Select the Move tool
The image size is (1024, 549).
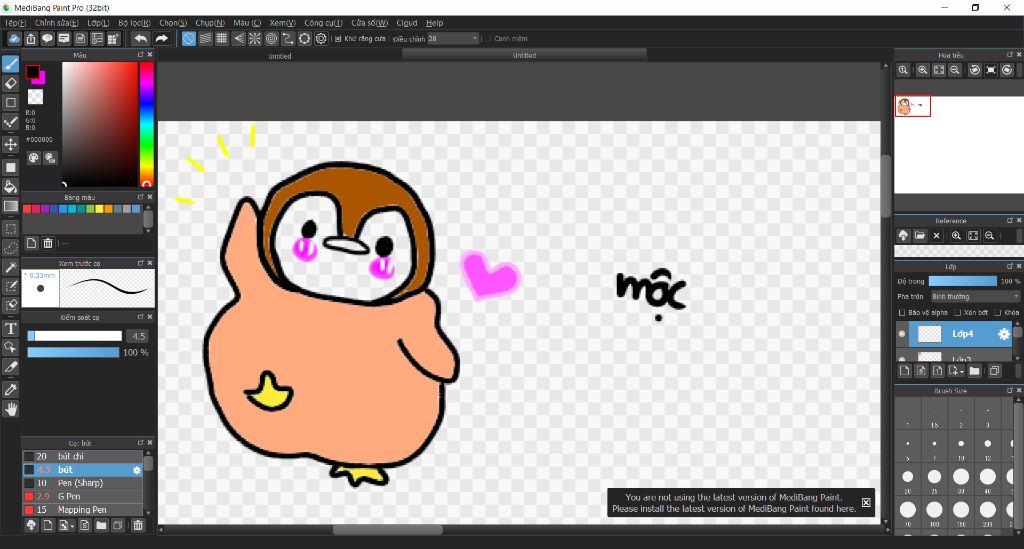pos(10,144)
